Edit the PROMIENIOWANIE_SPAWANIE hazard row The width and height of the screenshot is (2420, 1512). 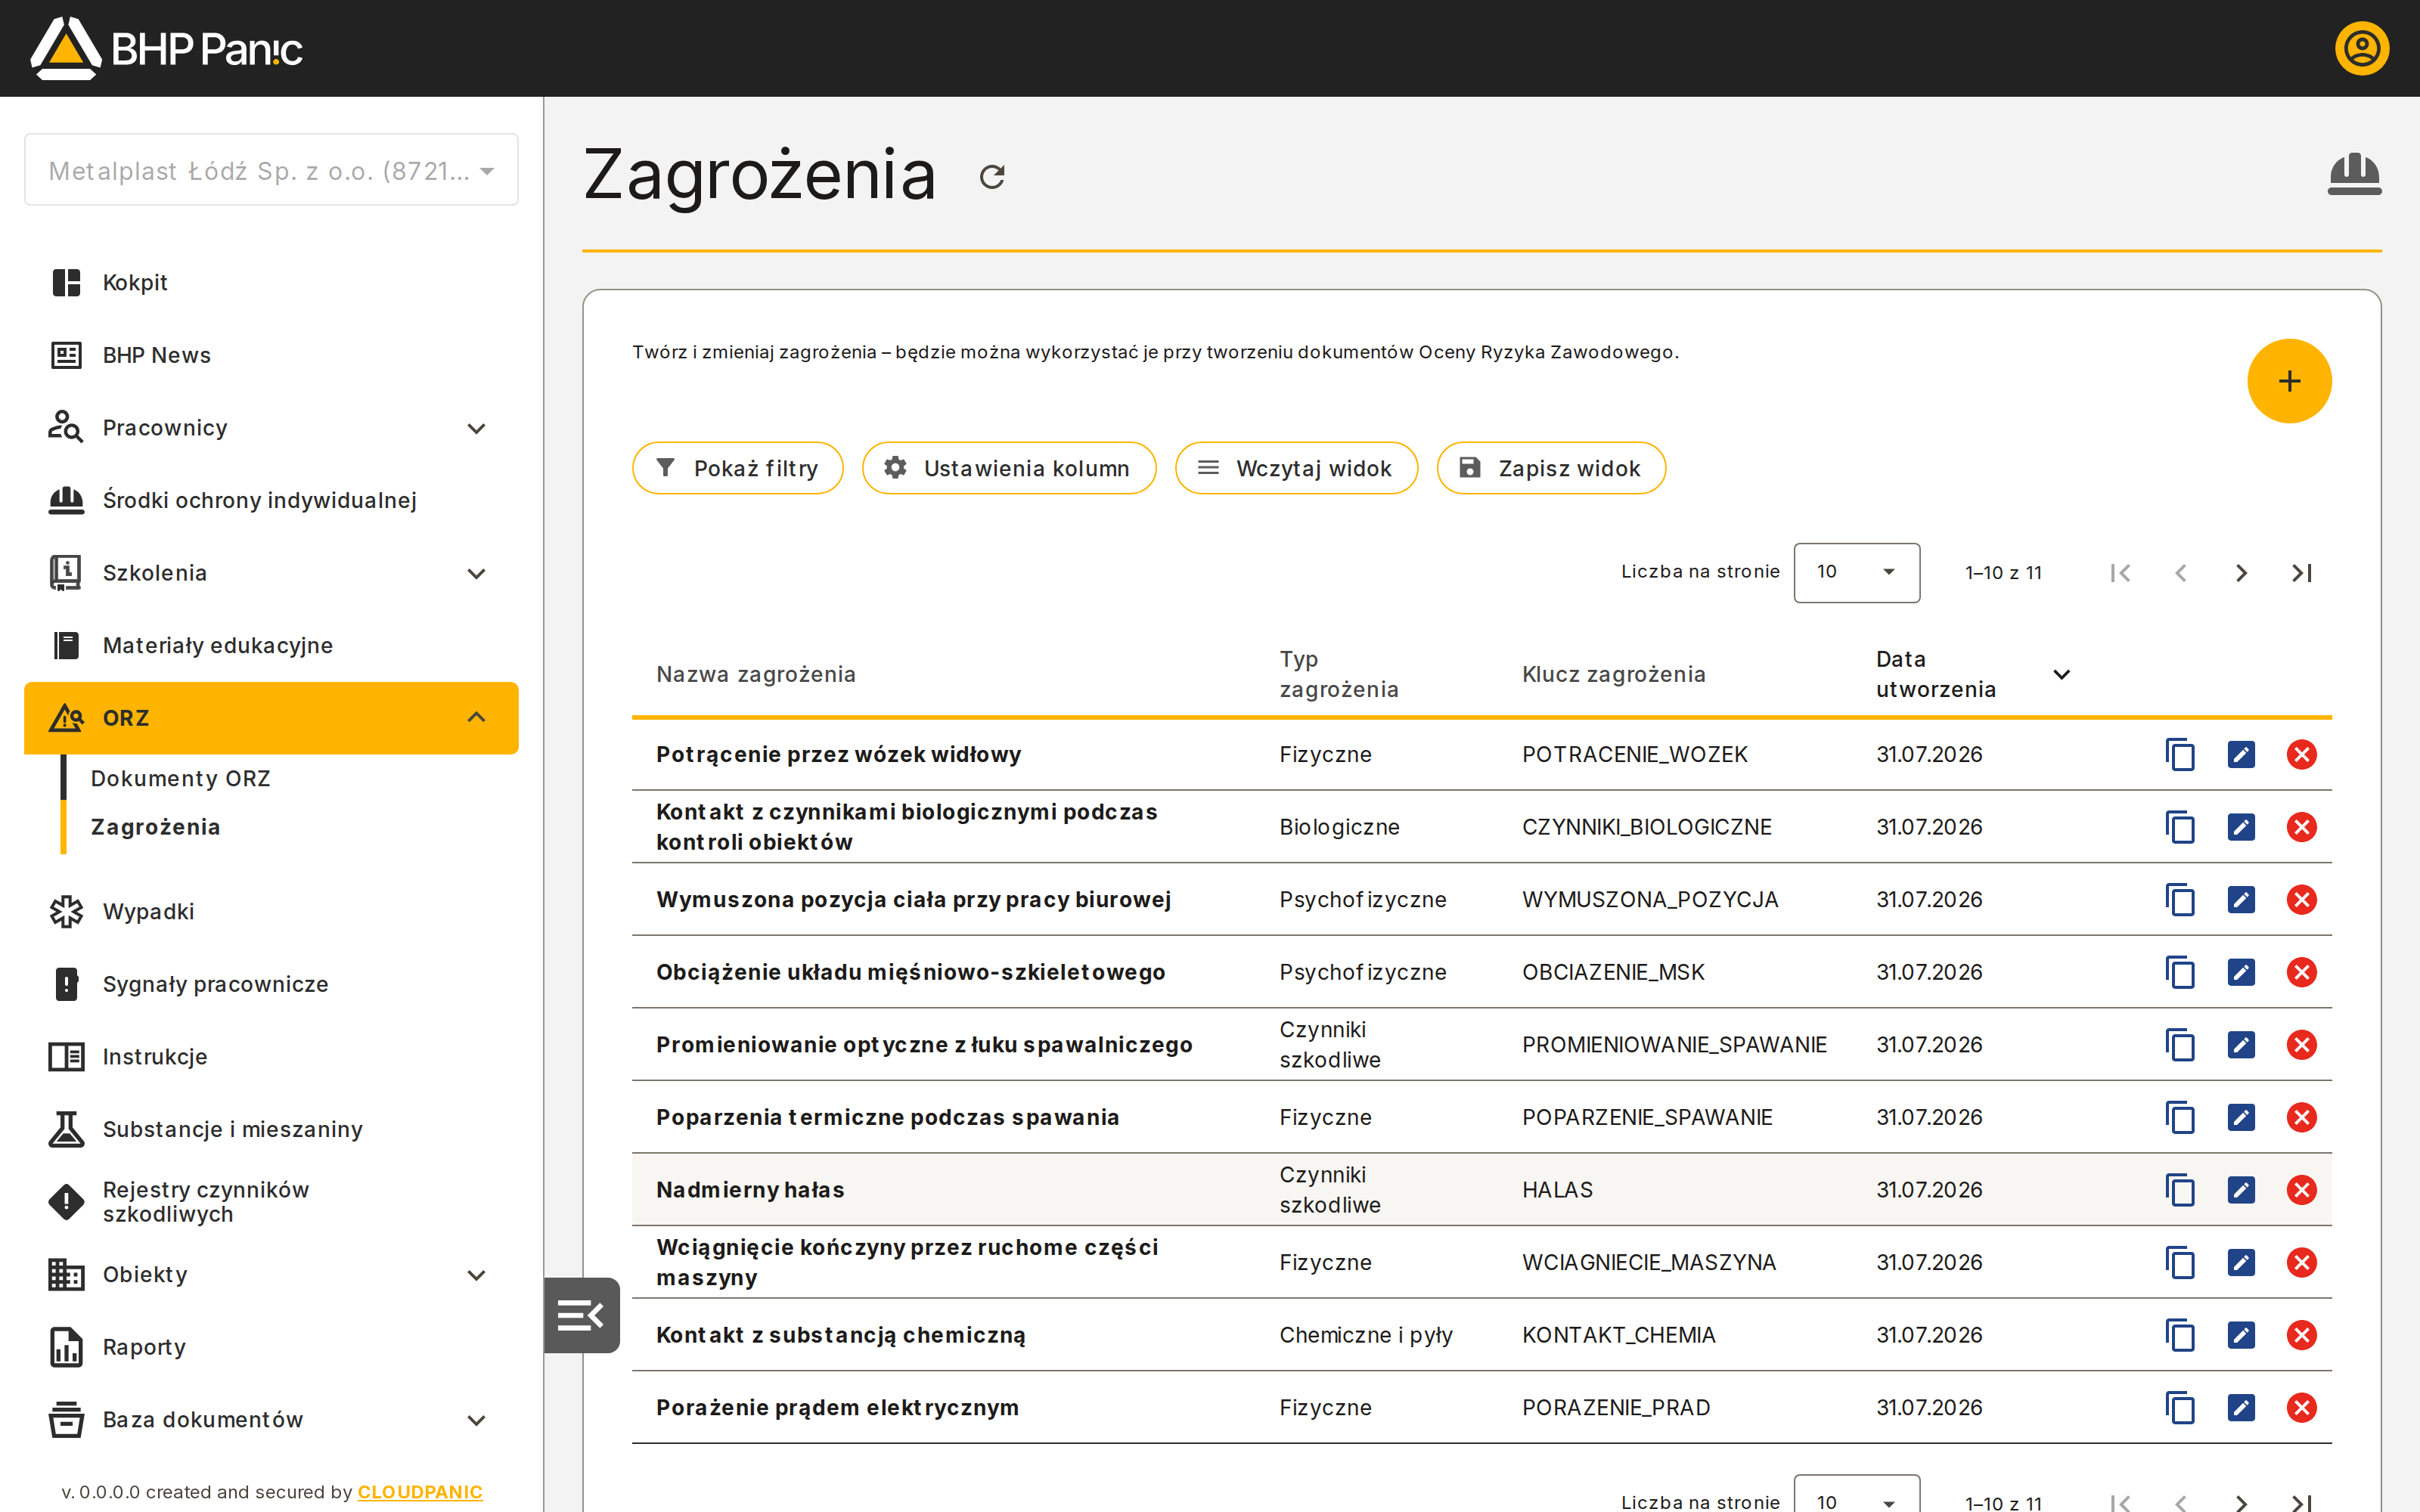click(x=2241, y=1045)
